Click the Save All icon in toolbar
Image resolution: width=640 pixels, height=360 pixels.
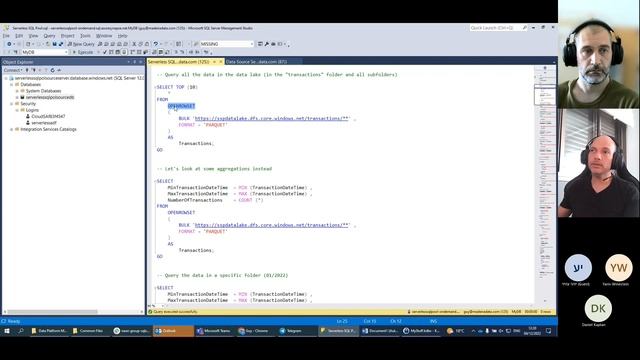(61, 44)
